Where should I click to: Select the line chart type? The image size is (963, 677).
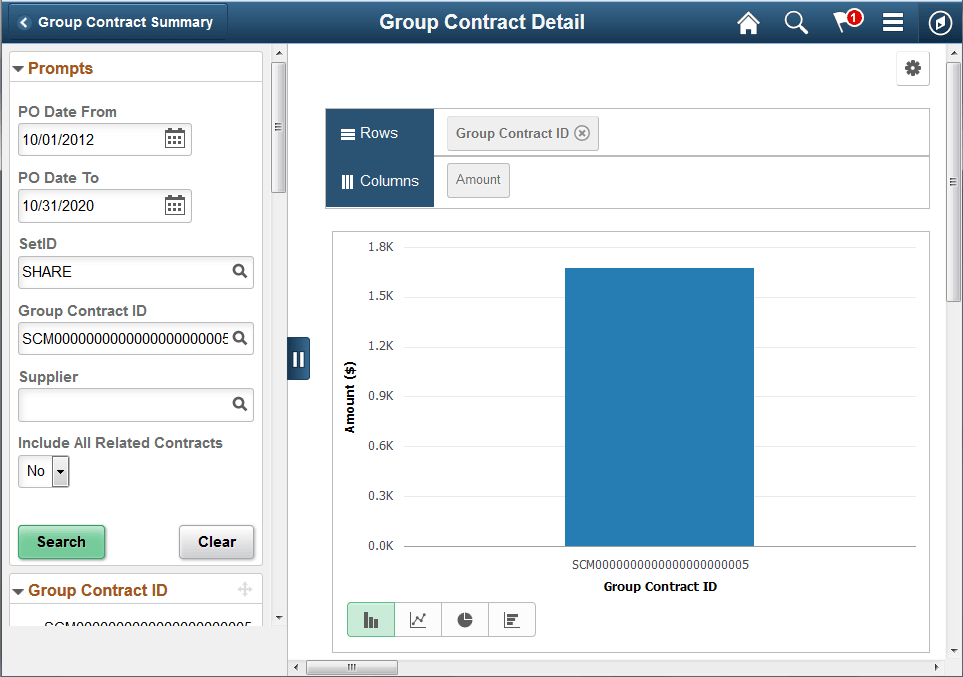418,619
